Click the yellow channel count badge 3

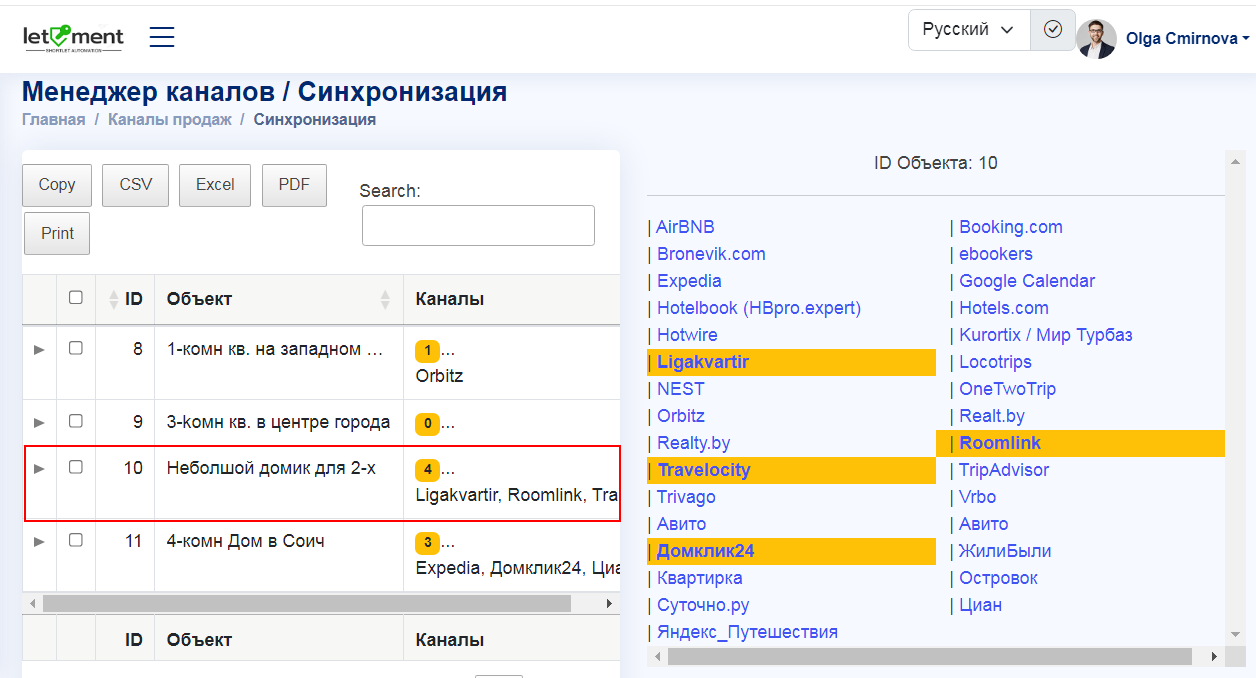point(427,543)
